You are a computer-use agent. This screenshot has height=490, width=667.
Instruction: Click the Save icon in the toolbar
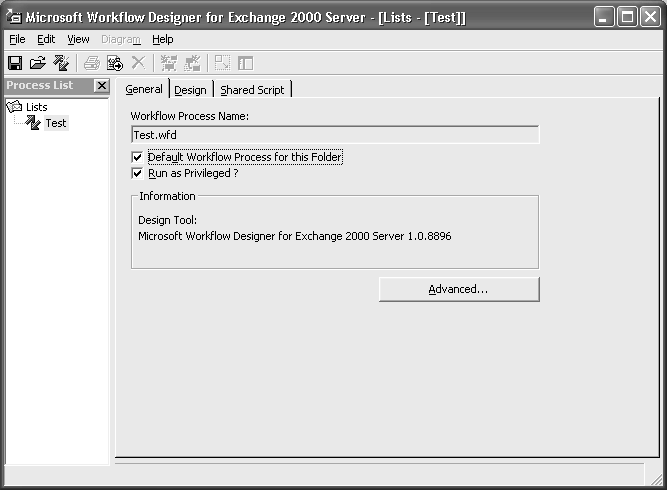(x=15, y=63)
